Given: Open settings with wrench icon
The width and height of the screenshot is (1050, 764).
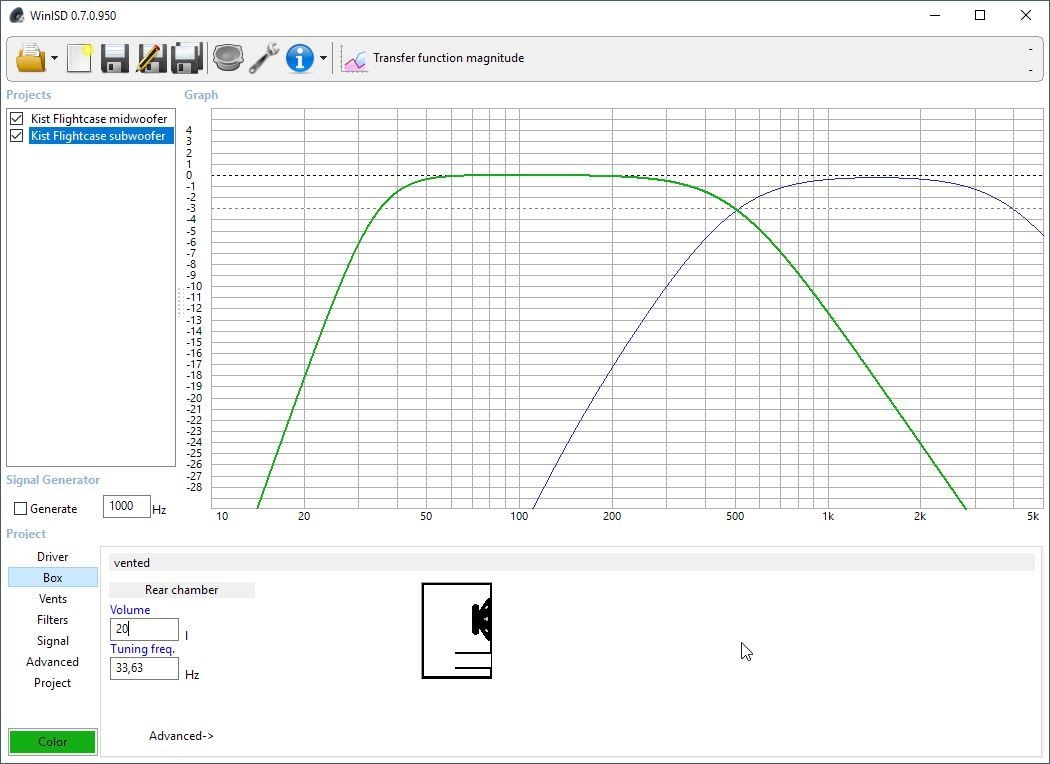Looking at the screenshot, I should point(264,58).
